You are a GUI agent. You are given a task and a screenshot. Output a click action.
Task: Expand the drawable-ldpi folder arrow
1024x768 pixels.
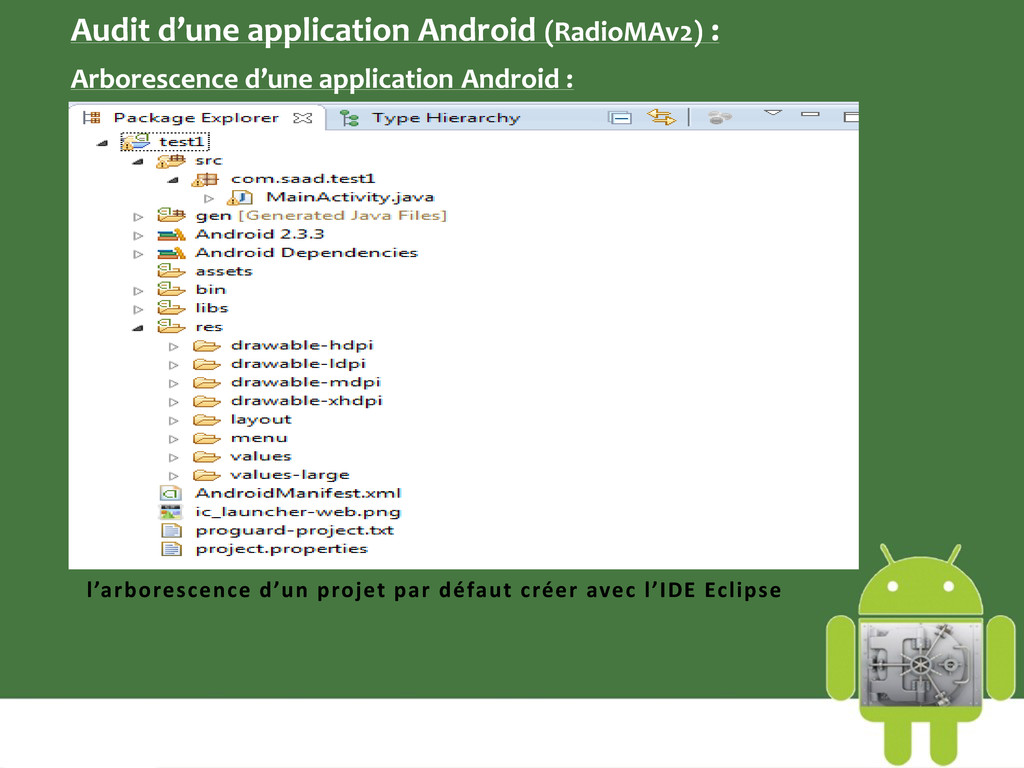174,364
